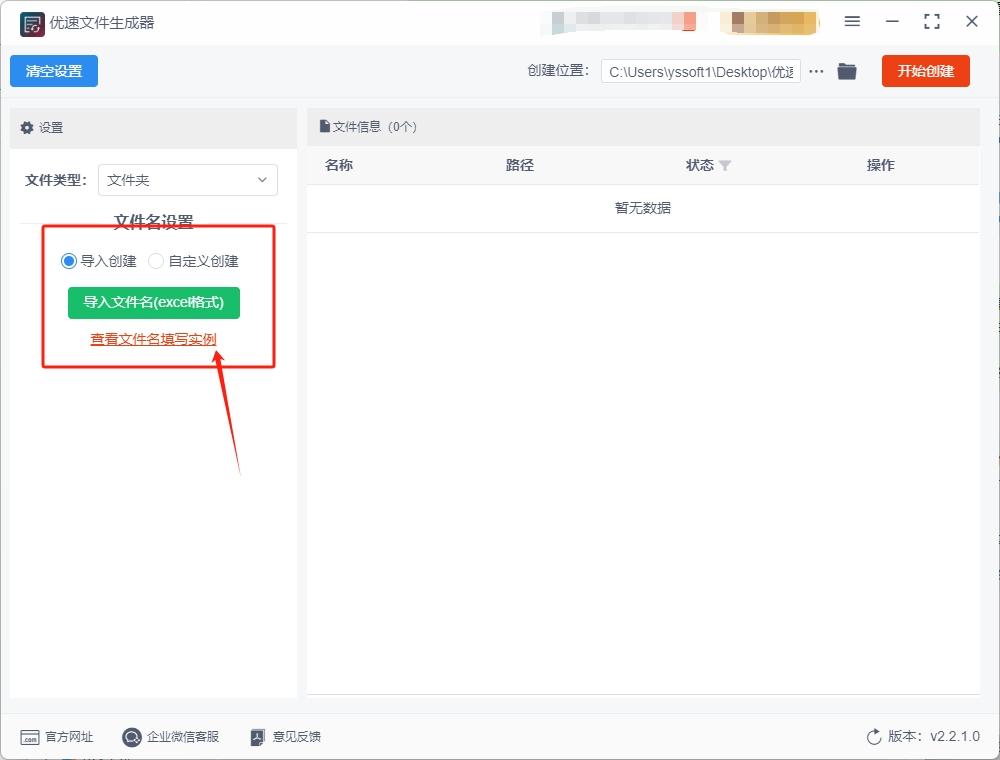The image size is (1000, 760).
Task: Click the 清空设置 button
Action: coord(54,71)
